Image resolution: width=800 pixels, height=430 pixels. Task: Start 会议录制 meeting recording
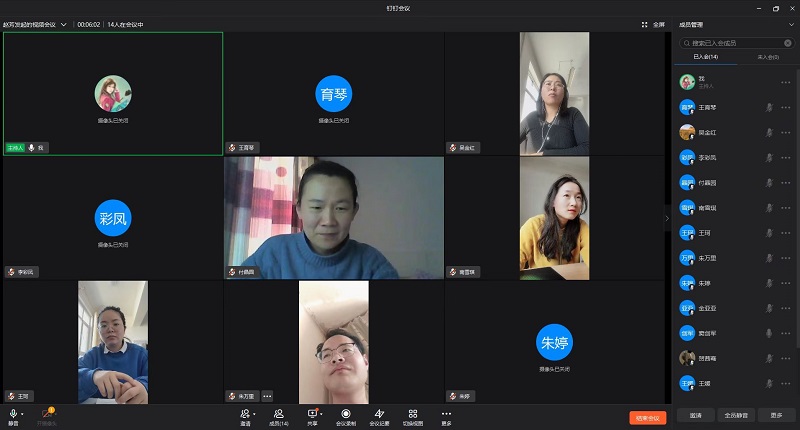[x=346, y=413]
